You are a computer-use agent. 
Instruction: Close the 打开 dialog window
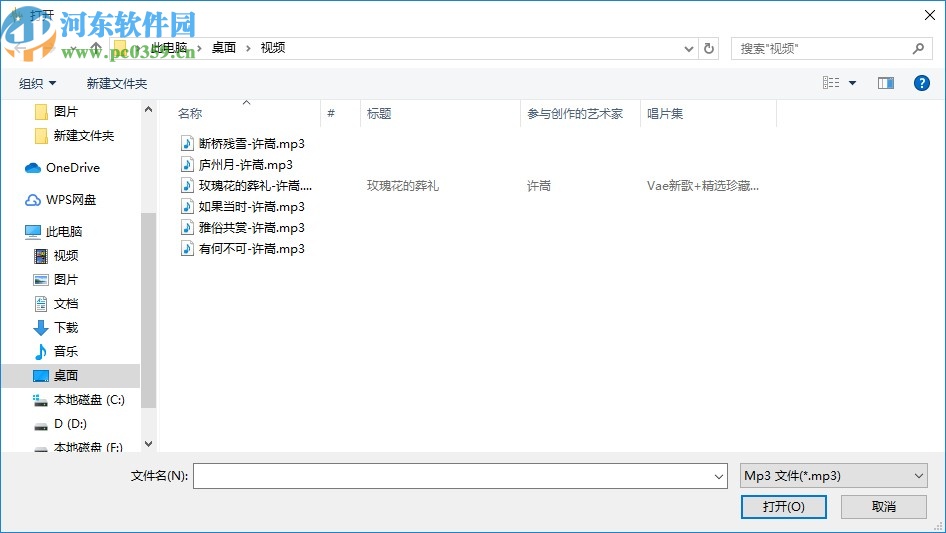point(930,15)
